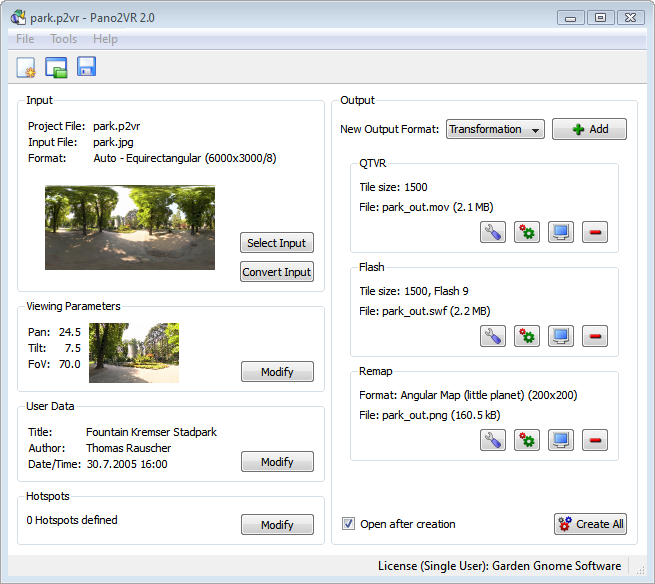
Task: Open Flash output settings wrench icon
Action: [493, 336]
